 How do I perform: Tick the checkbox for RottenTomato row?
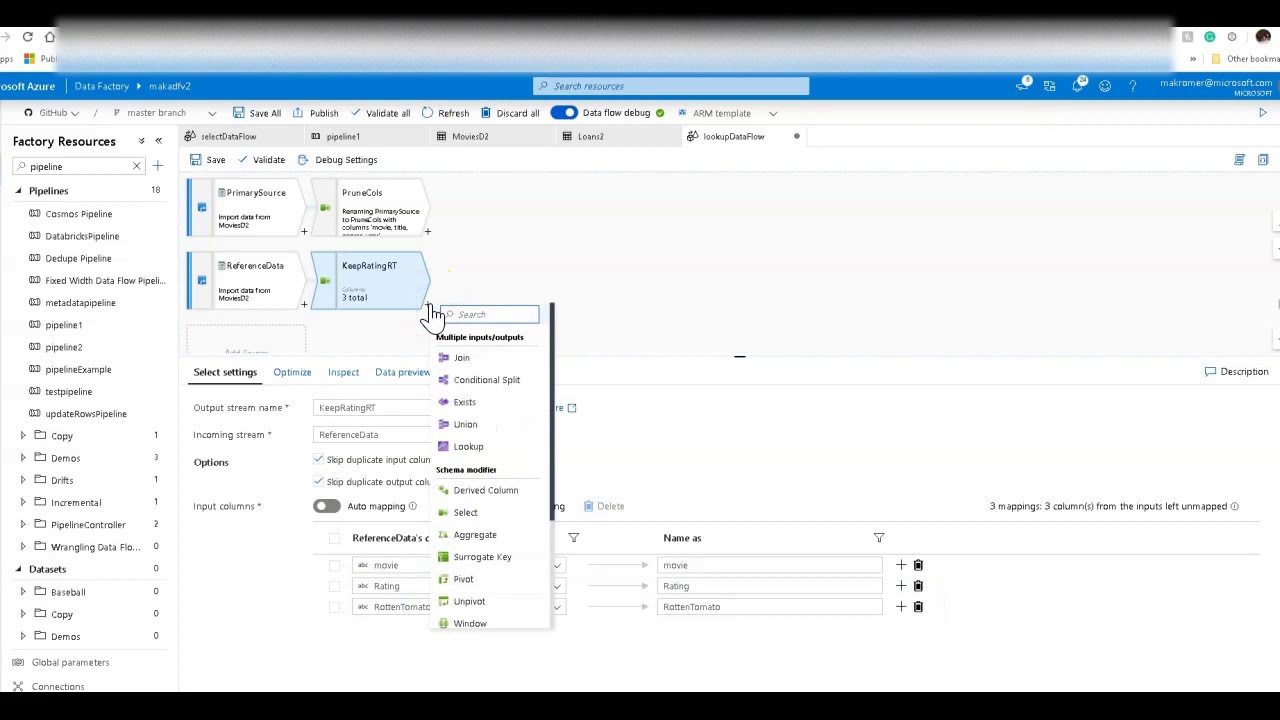(334, 607)
